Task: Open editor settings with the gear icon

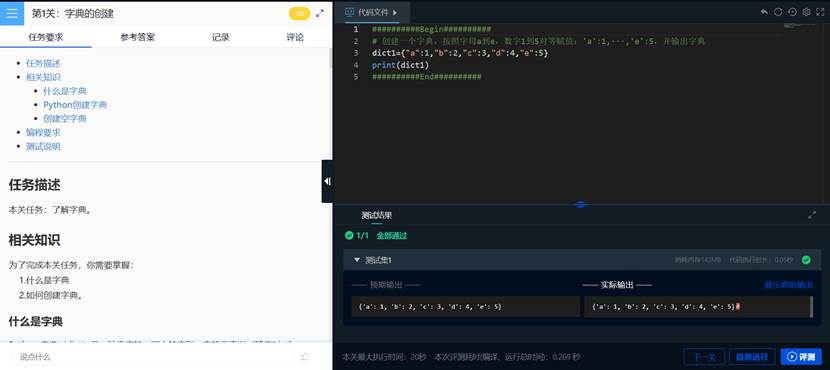Action: [x=806, y=12]
